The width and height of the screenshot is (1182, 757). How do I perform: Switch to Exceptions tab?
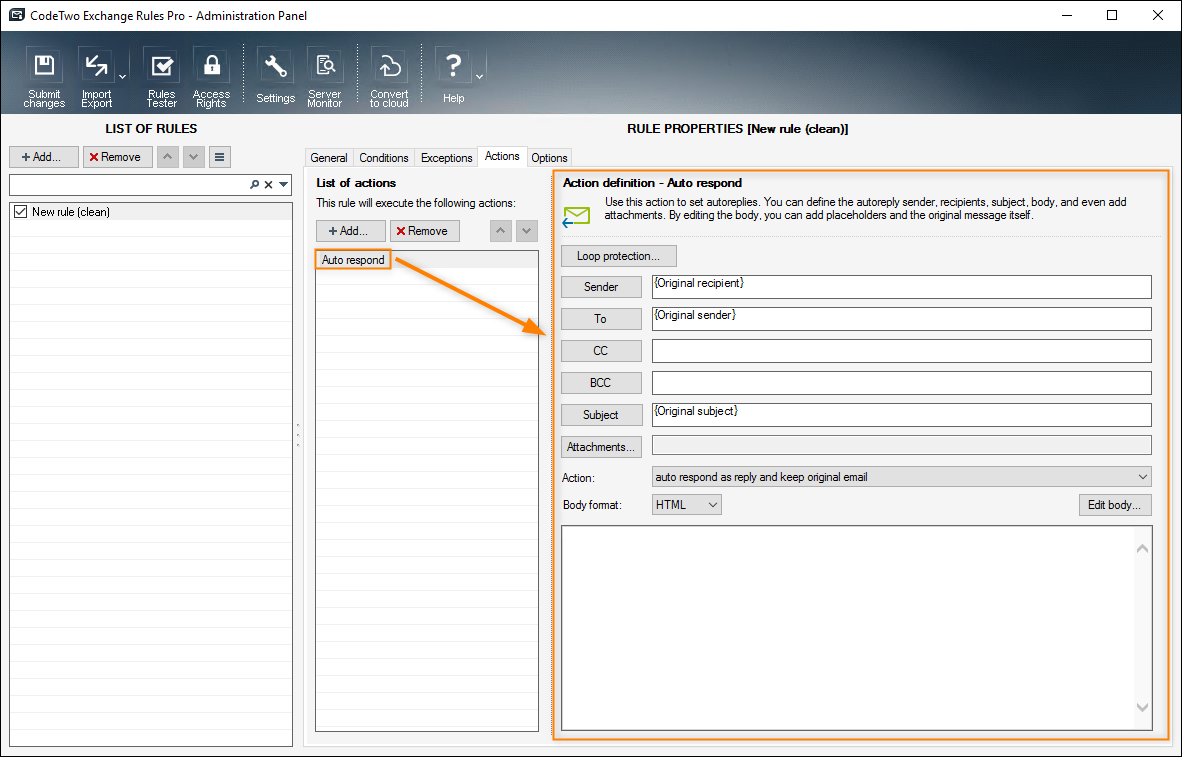pyautogui.click(x=446, y=158)
